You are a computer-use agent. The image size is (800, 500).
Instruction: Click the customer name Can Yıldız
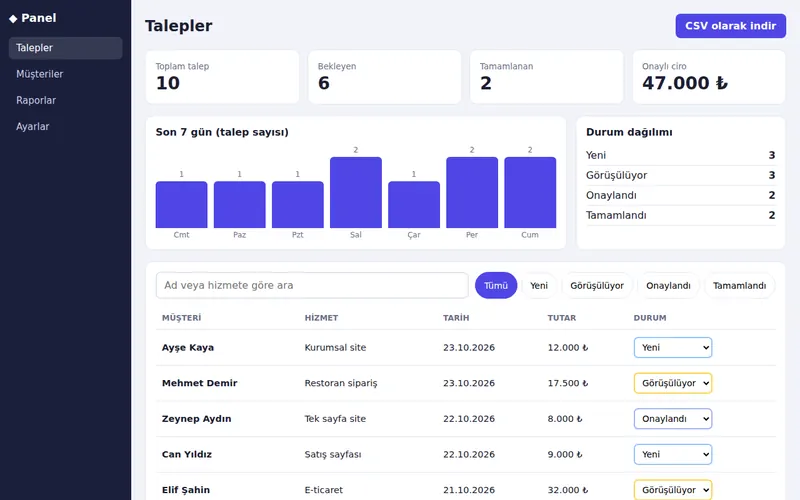point(187,455)
